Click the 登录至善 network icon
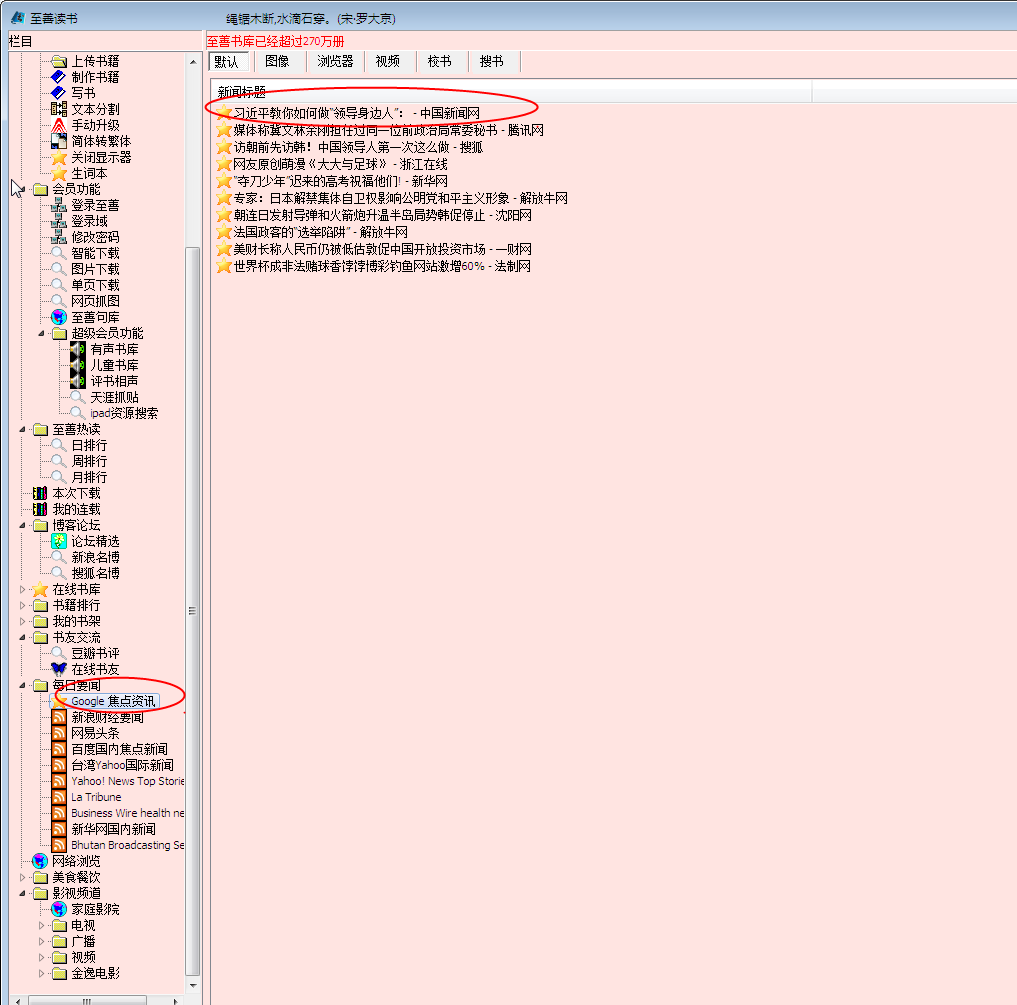 pyautogui.click(x=59, y=206)
